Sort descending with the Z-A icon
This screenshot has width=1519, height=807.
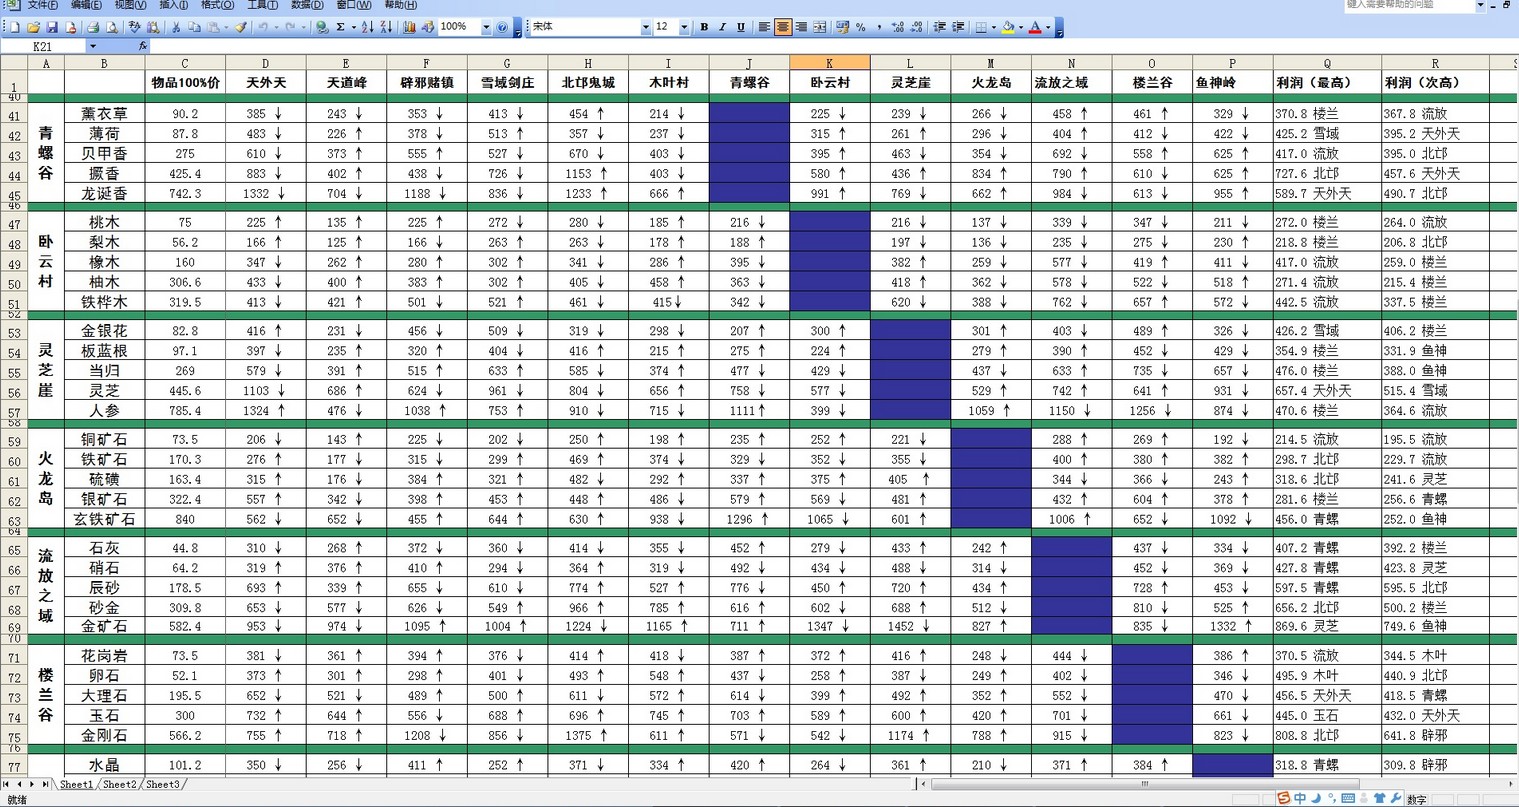pyautogui.click(x=386, y=27)
